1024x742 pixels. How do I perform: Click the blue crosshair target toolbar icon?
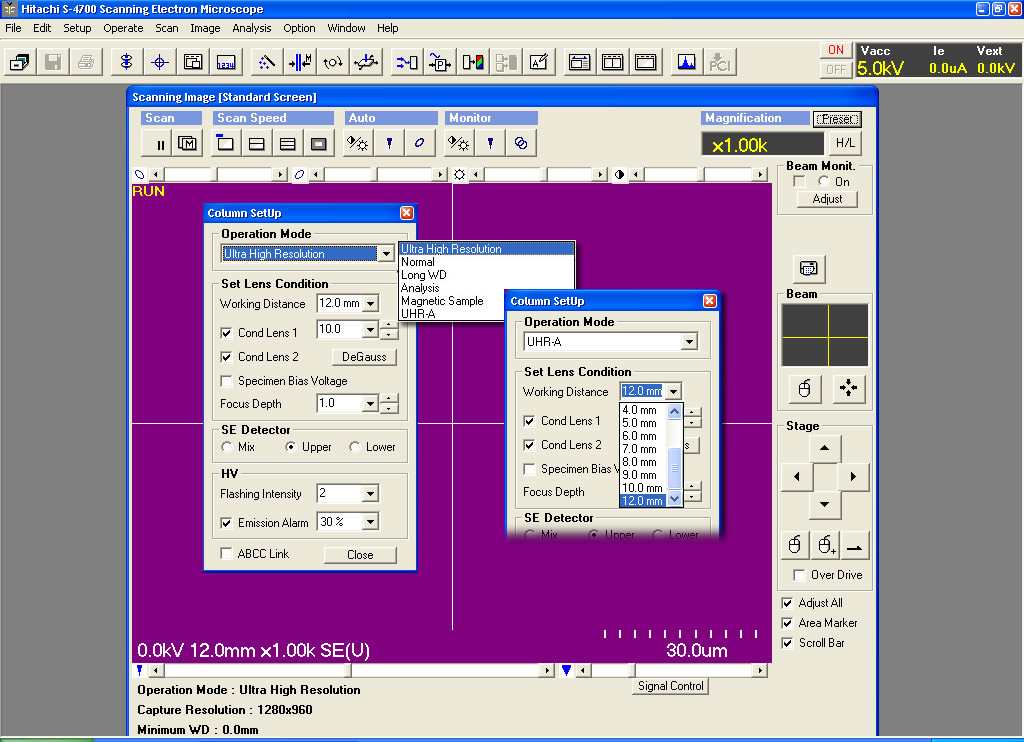159,63
